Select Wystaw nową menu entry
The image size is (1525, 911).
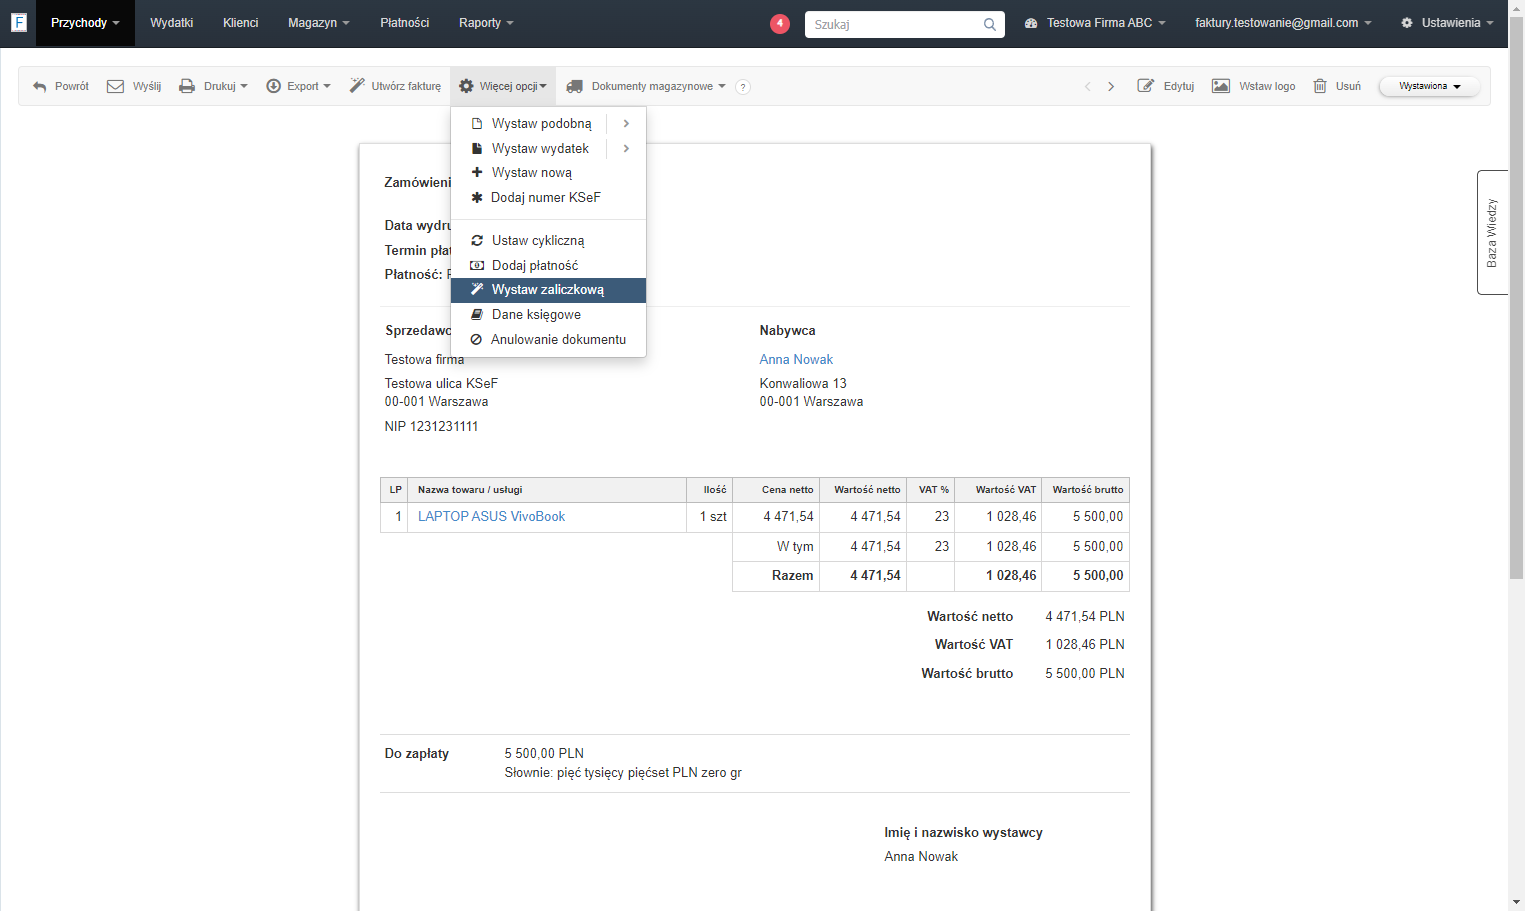(x=548, y=173)
